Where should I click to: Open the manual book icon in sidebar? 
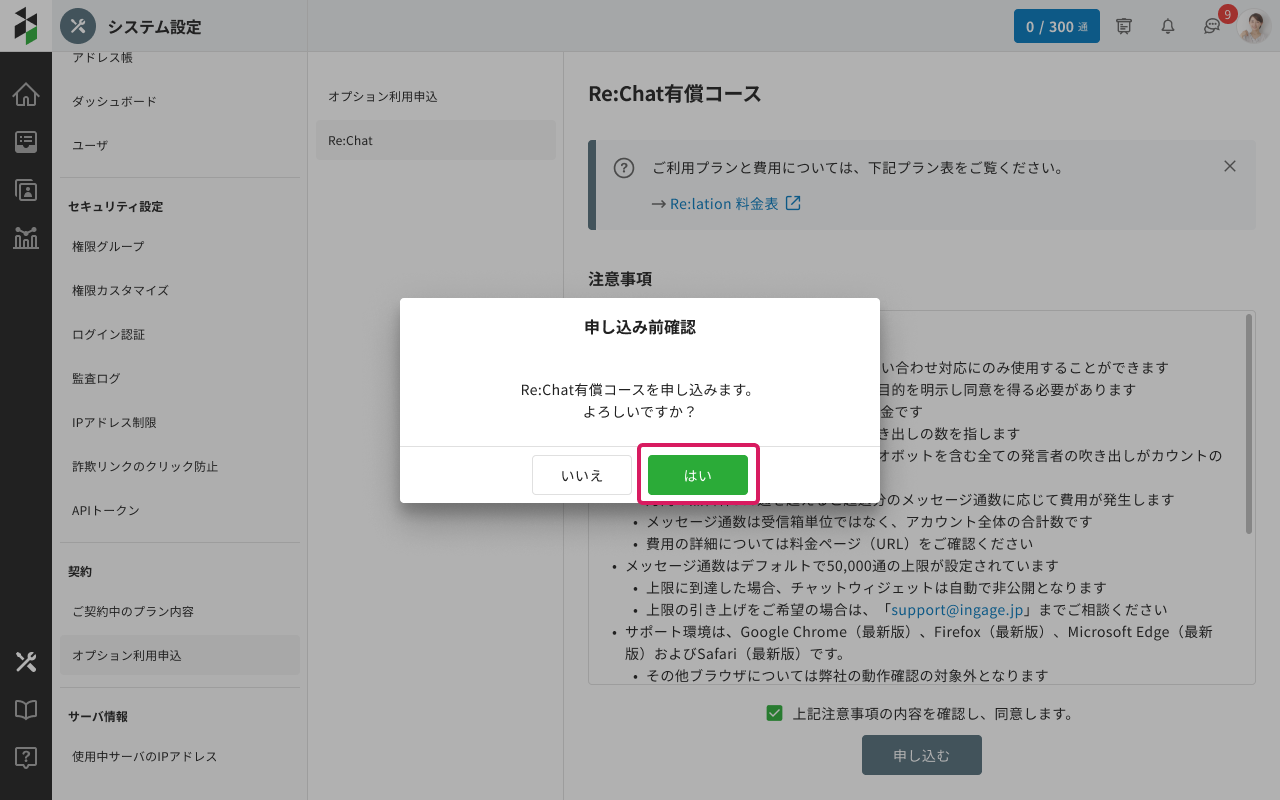26,710
